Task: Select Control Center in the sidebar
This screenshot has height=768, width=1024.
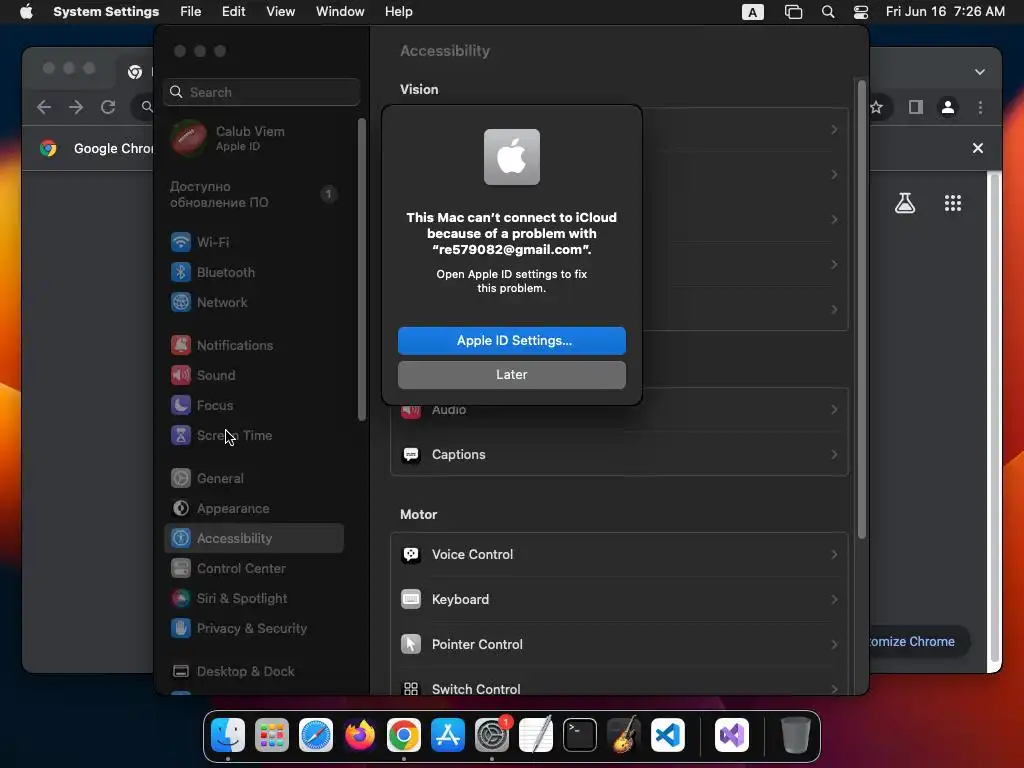Action: coord(253,569)
